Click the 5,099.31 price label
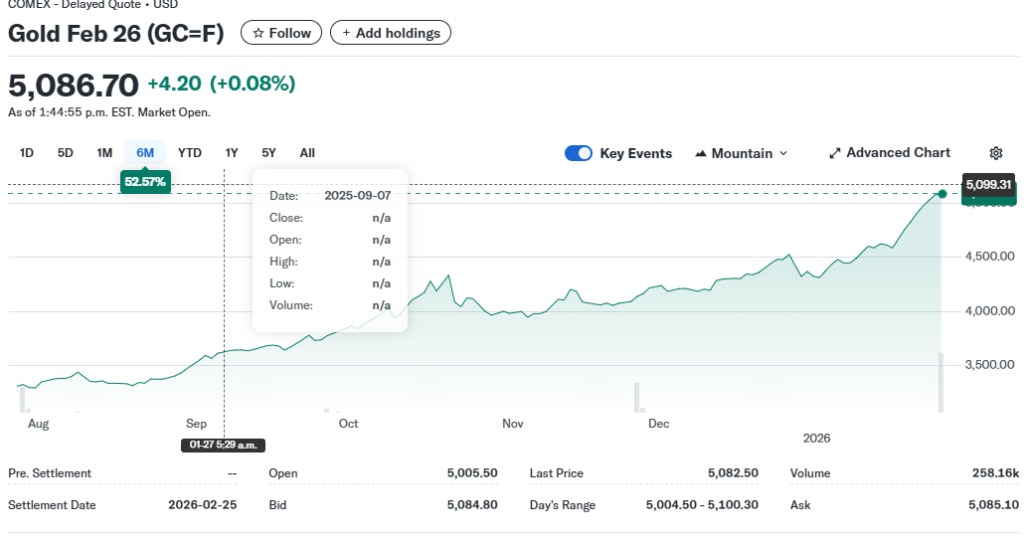This screenshot has height=543, width=1024. (x=988, y=184)
